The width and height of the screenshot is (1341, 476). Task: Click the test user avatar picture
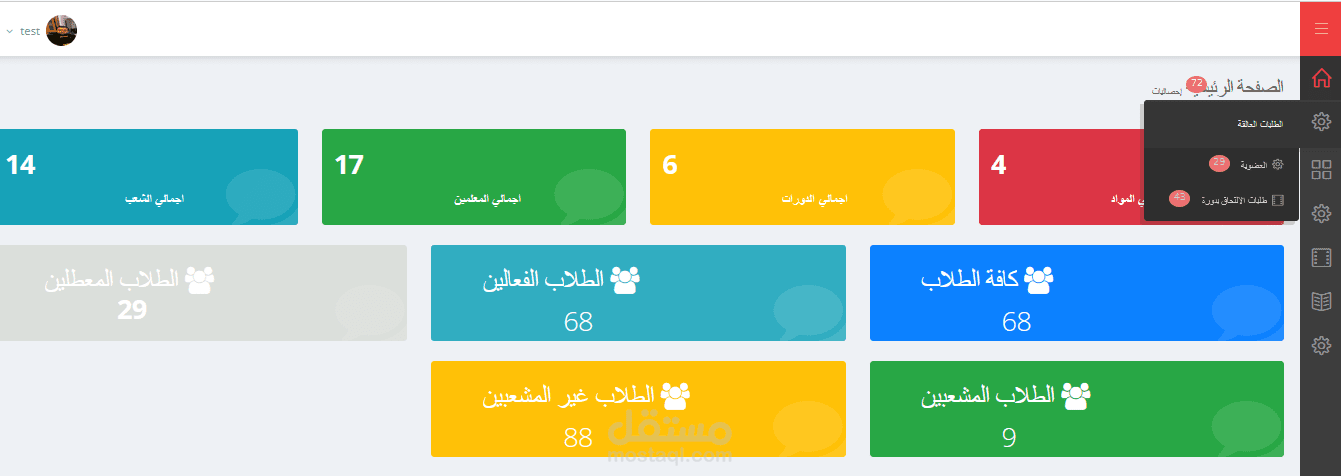(62, 30)
